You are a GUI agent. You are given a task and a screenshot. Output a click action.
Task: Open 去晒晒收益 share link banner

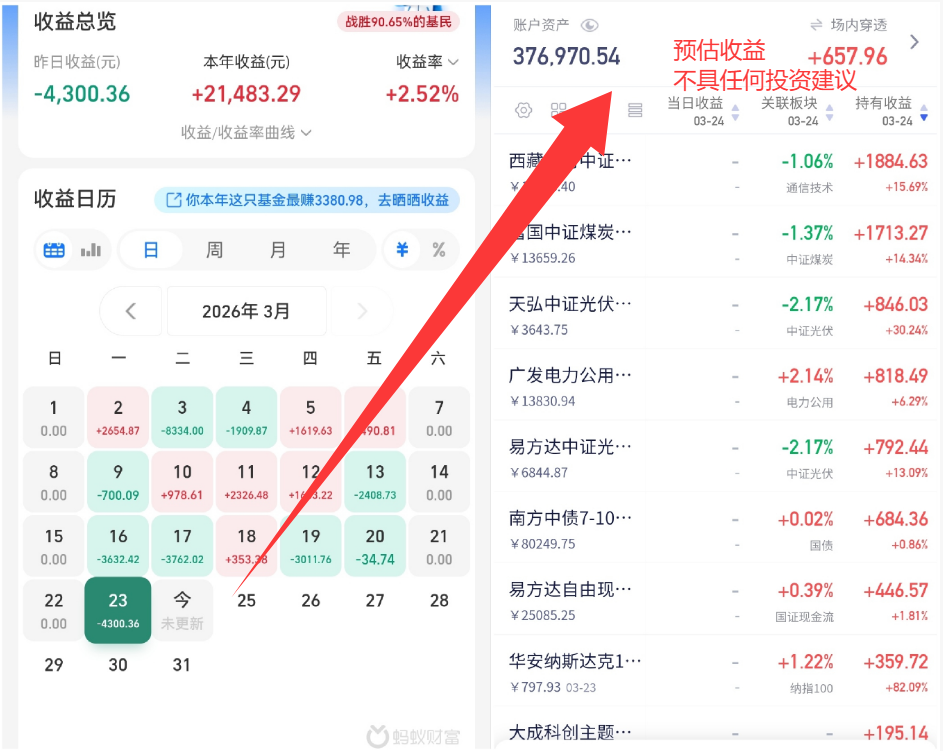[x=307, y=200]
